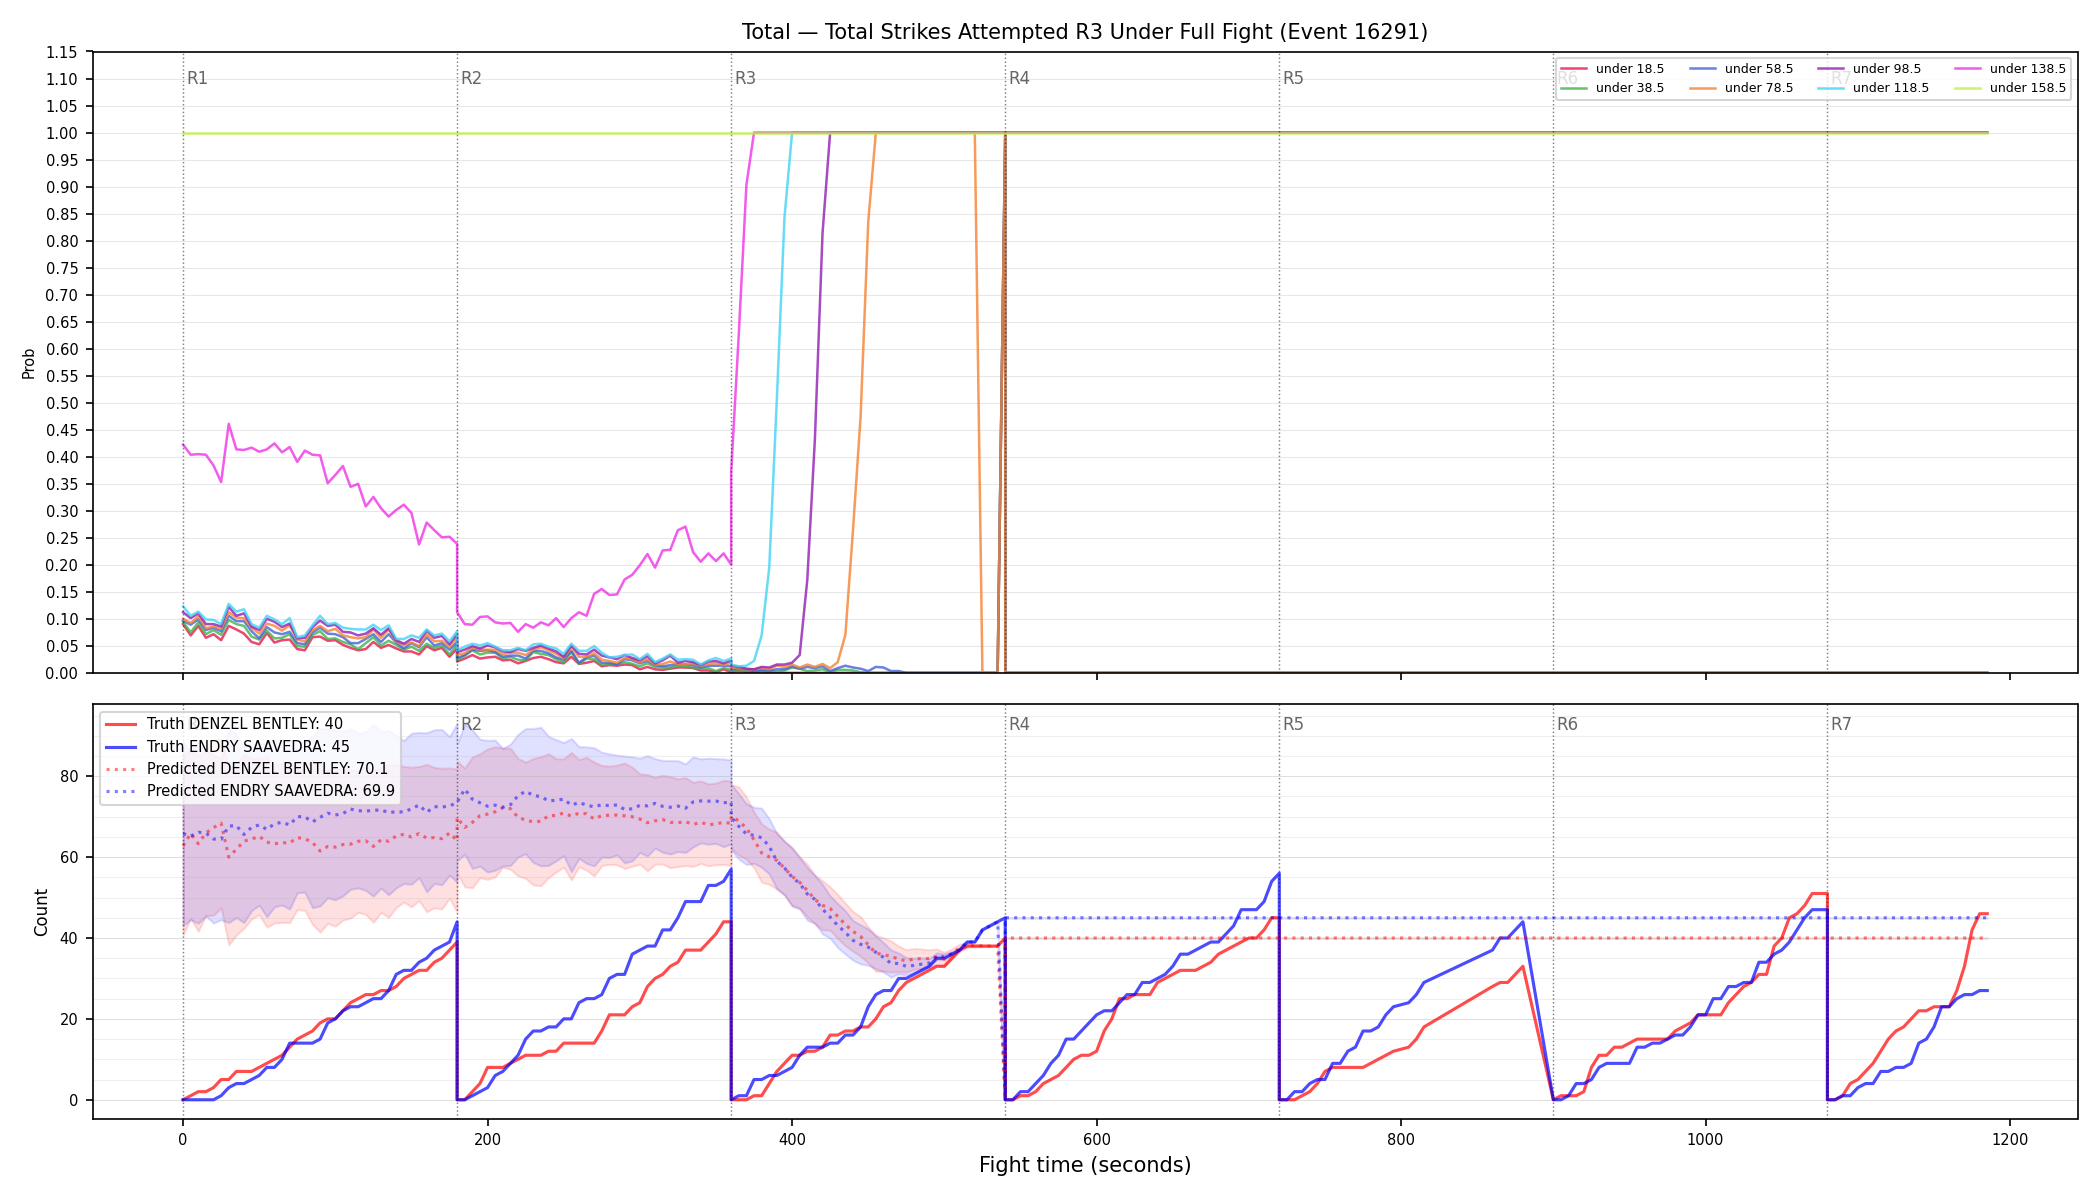The height and width of the screenshot is (1200, 2100).
Task: Select 'Predicted DENZEL BENTLEY: 70.1' legend entry
Action: pos(267,768)
